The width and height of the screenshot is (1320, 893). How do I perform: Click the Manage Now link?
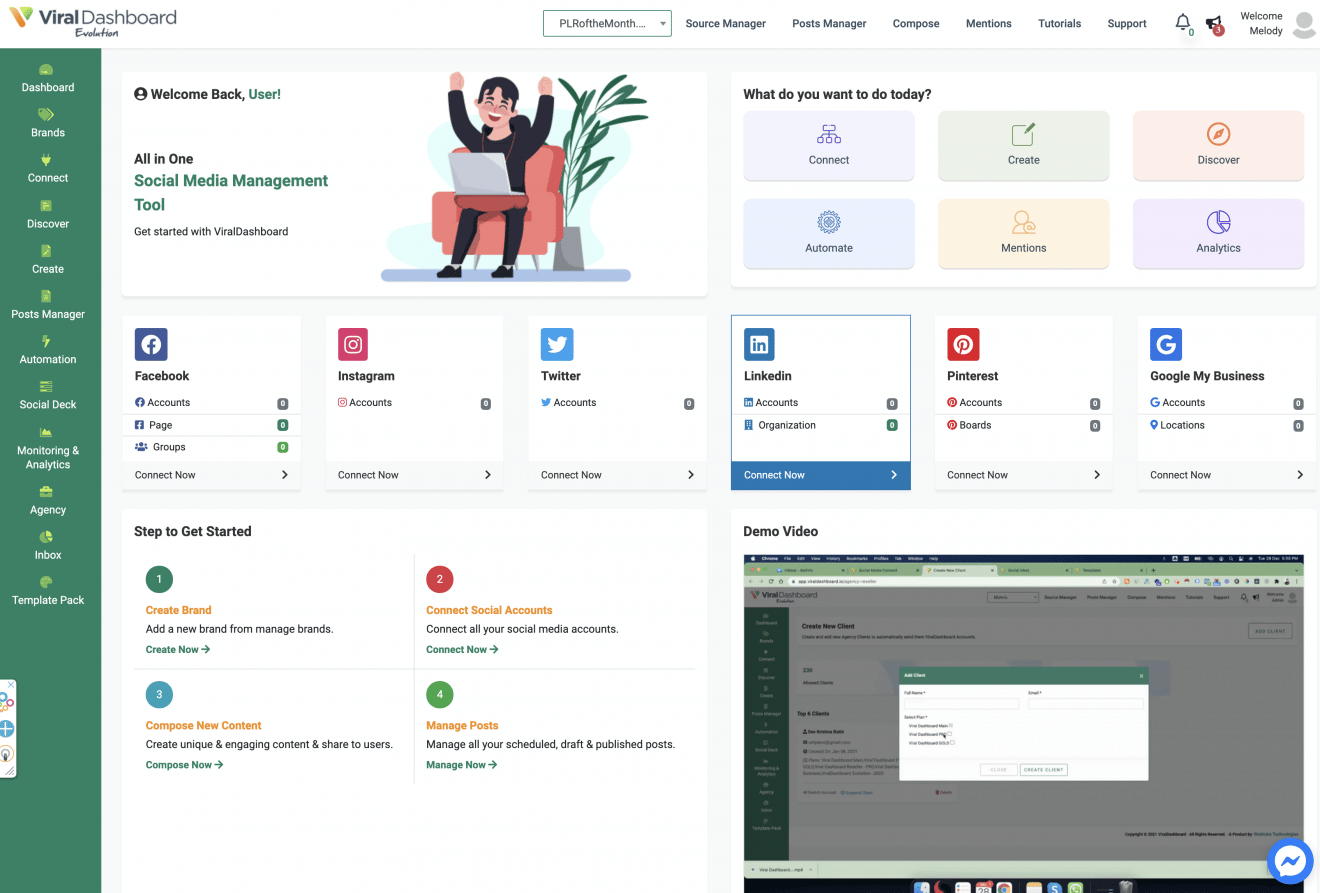coord(461,765)
